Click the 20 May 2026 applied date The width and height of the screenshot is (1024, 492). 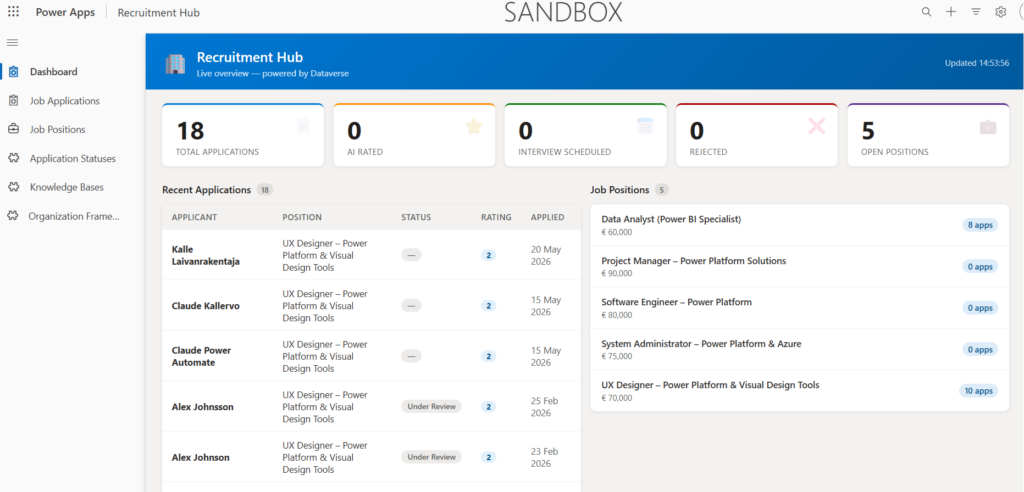tap(545, 255)
